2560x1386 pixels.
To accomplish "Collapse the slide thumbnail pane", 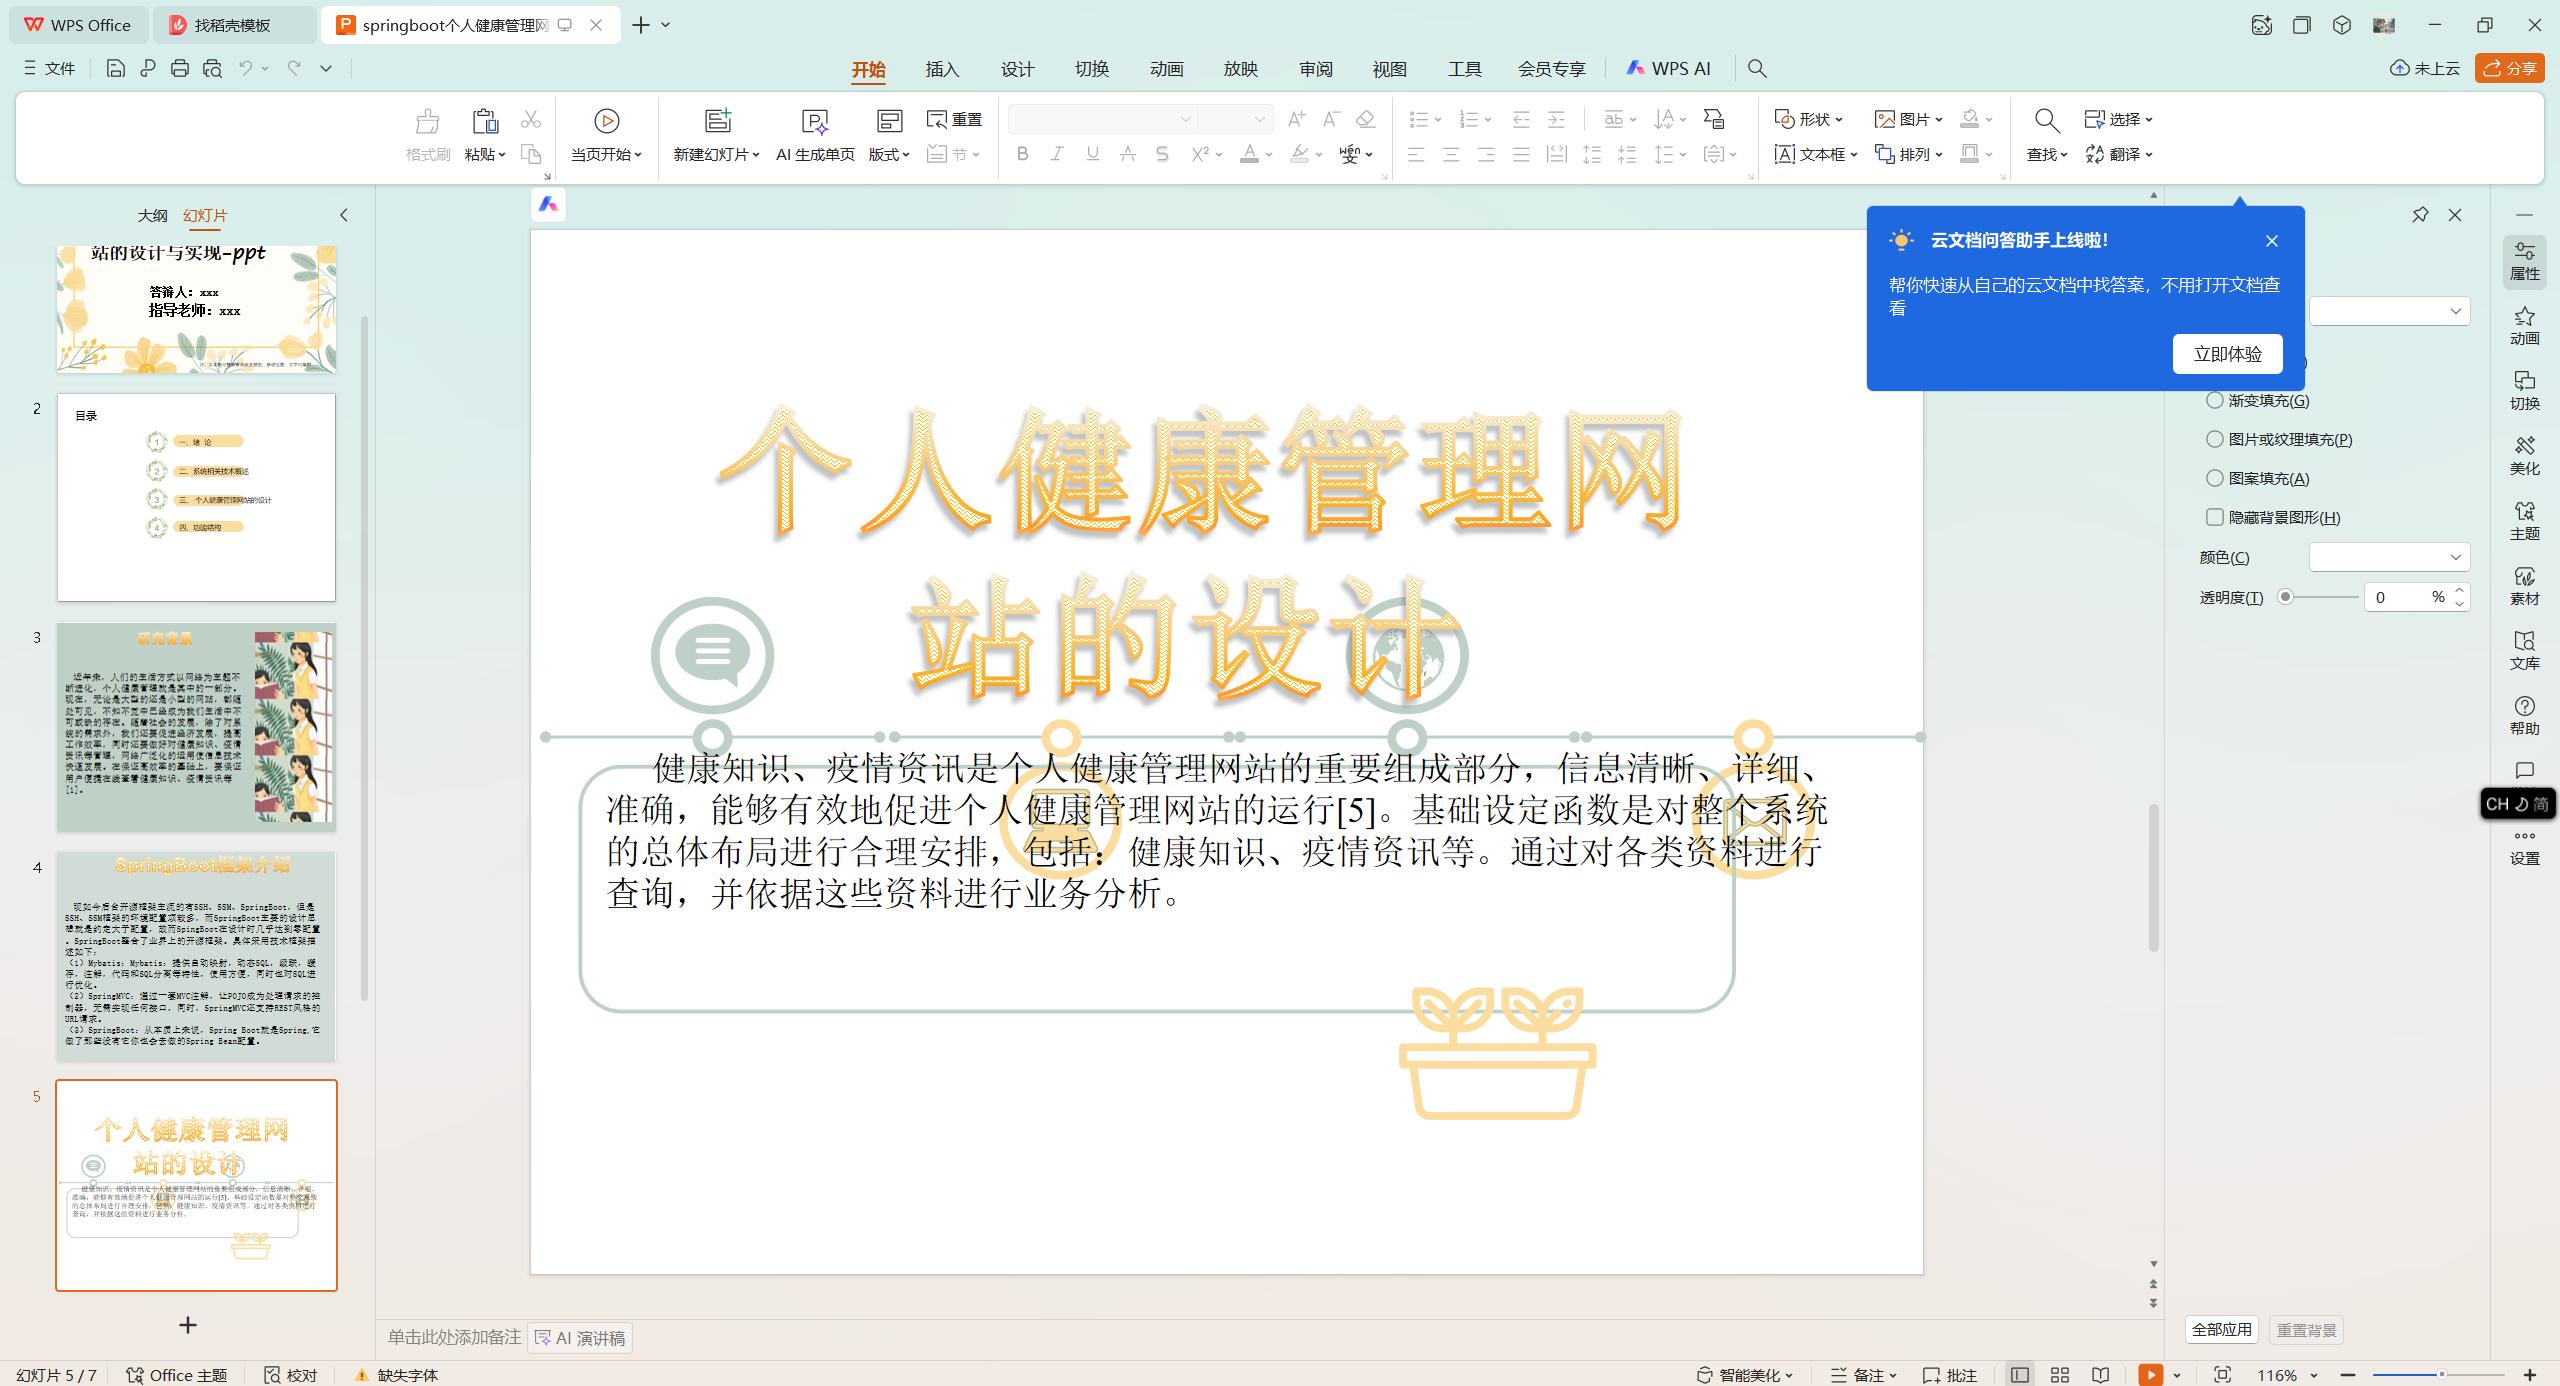I will tap(343, 215).
